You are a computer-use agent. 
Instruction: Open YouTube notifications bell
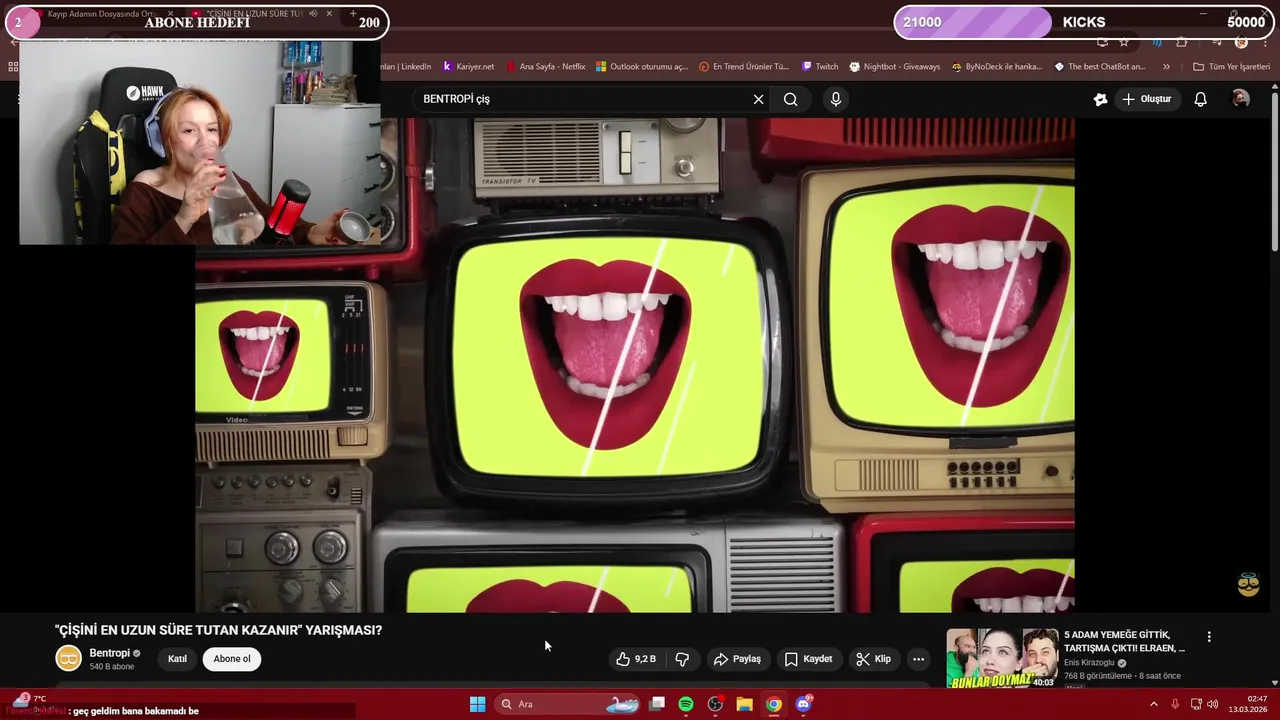1201,99
